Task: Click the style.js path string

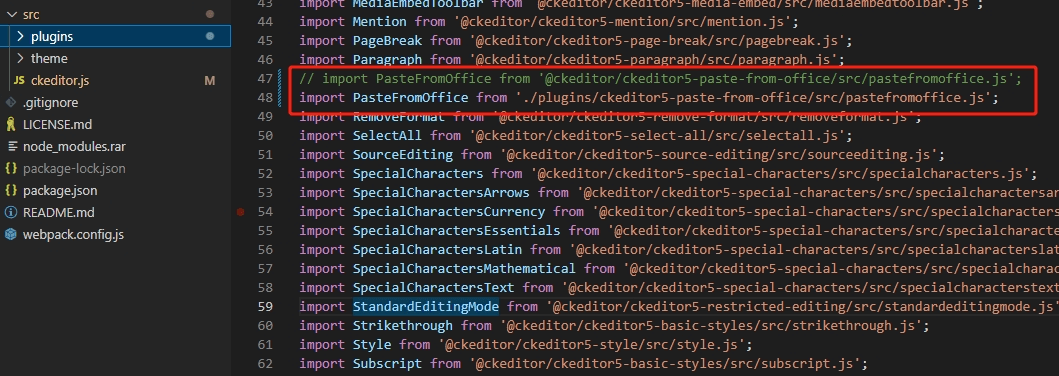Action: pos(595,344)
